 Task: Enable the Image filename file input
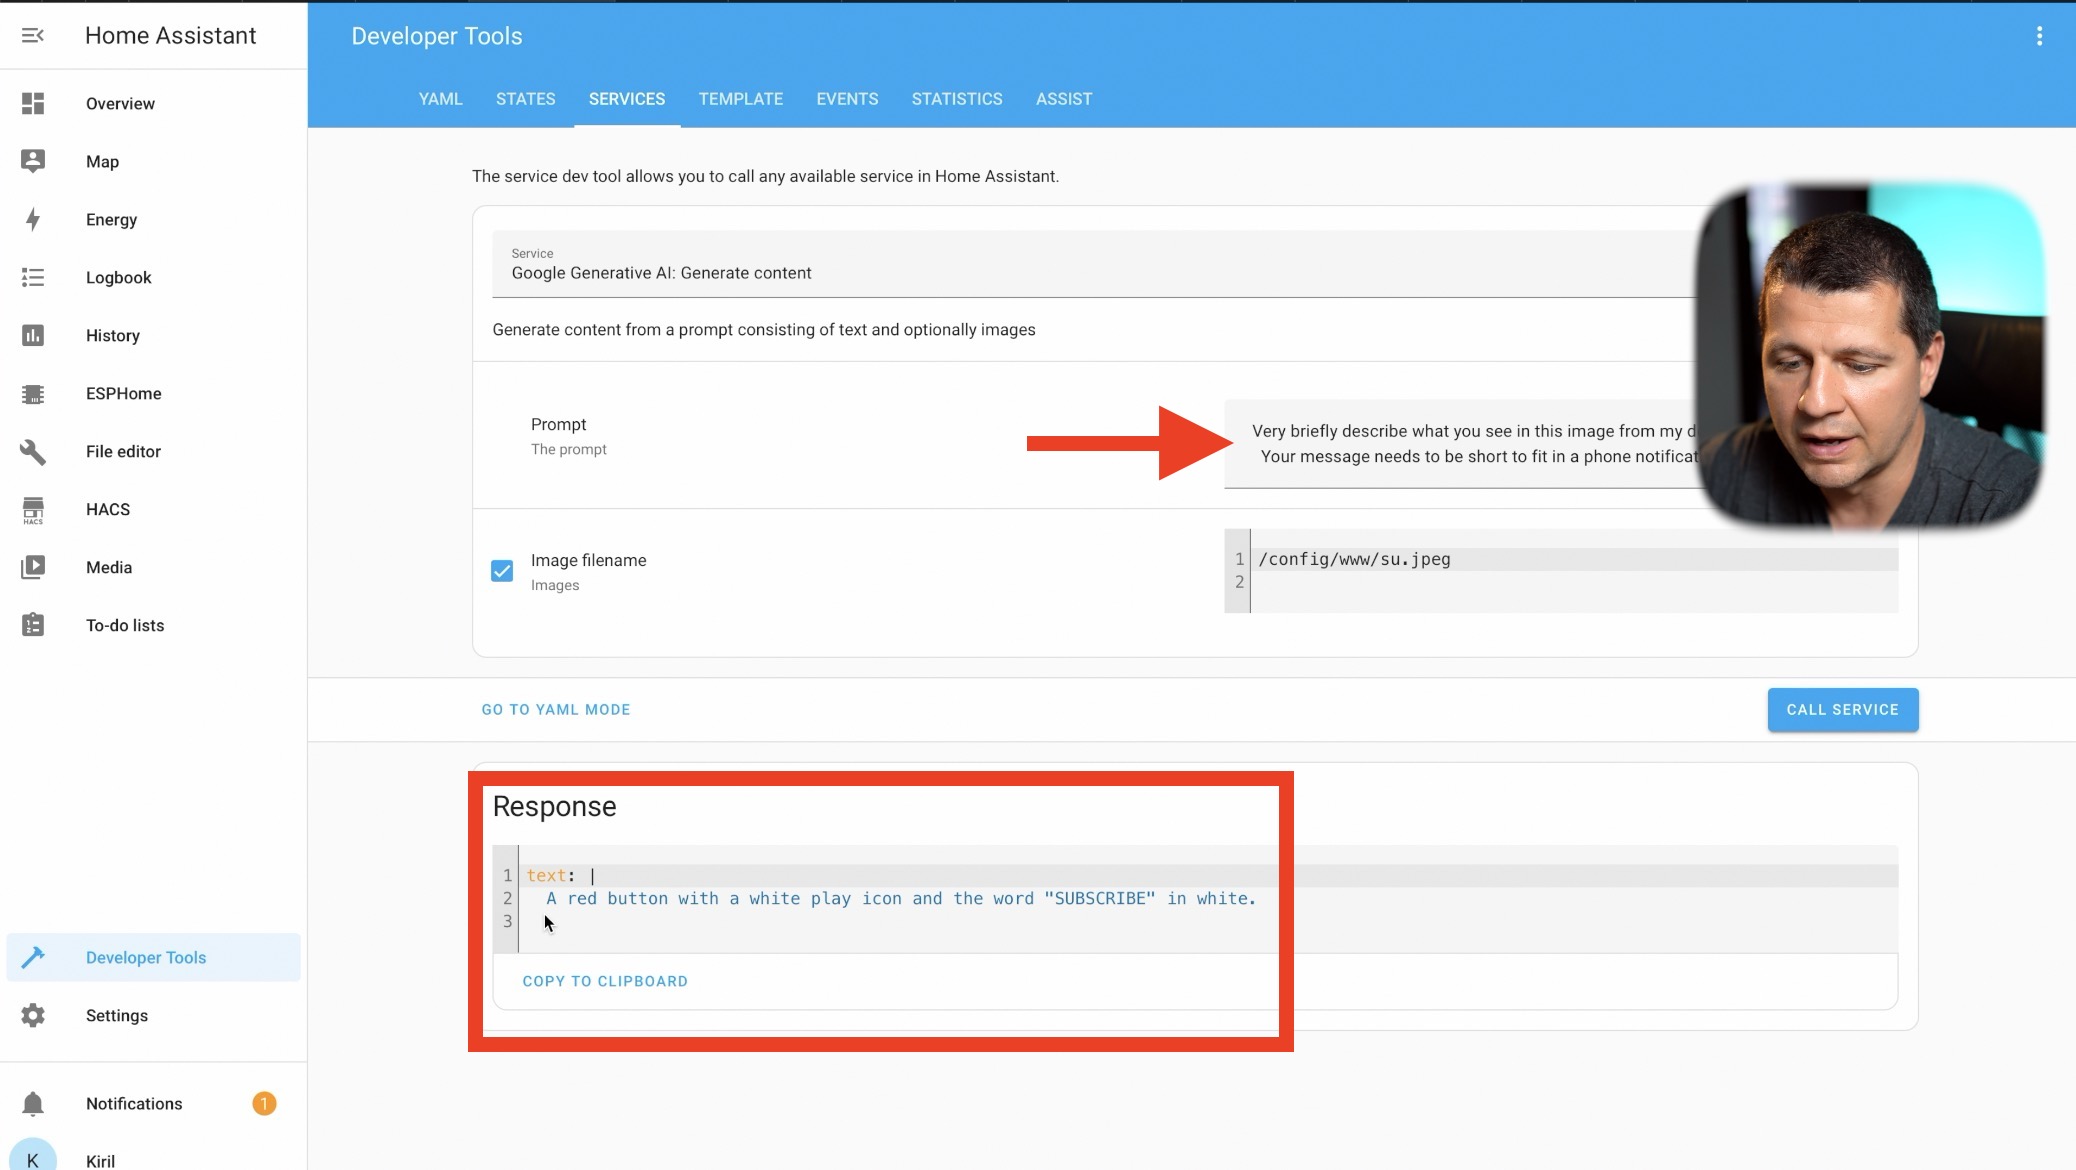tap(502, 570)
